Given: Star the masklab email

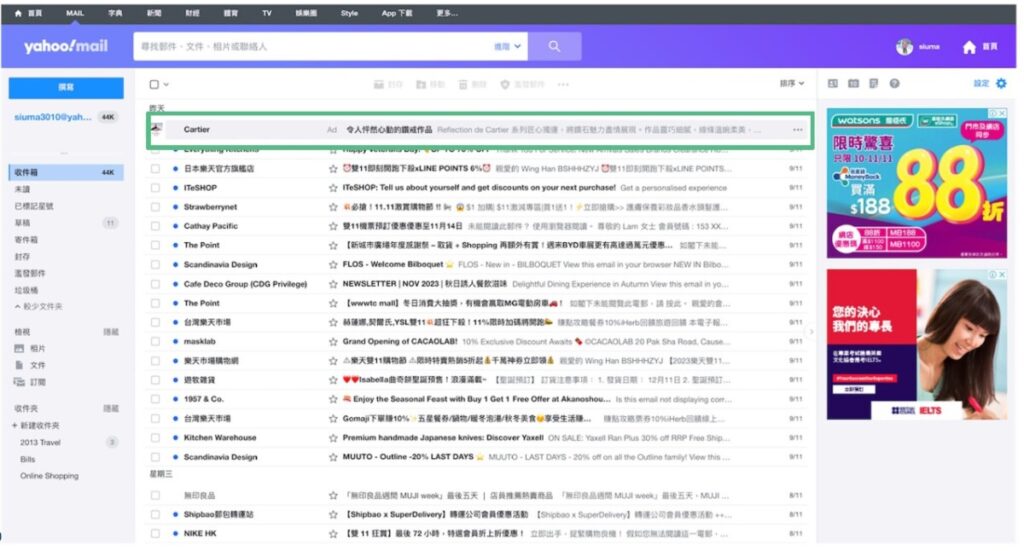Looking at the screenshot, I should click(333, 341).
